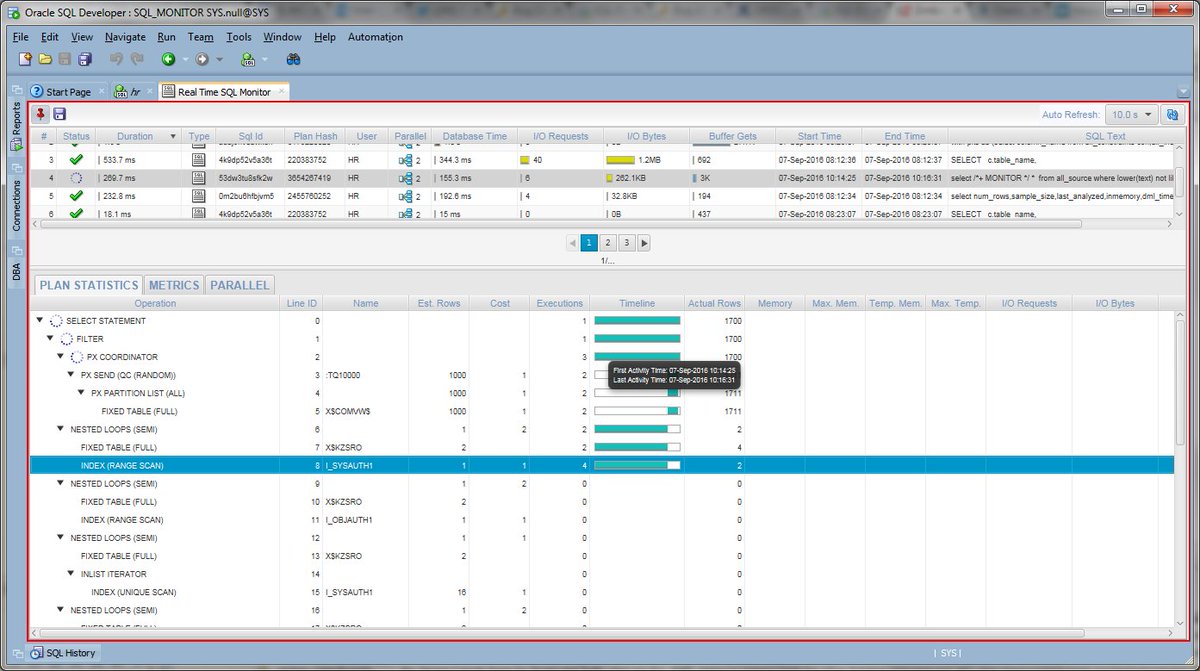Image resolution: width=1200 pixels, height=671 pixels.
Task: Click the Undo toolbar icon
Action: pos(116,60)
